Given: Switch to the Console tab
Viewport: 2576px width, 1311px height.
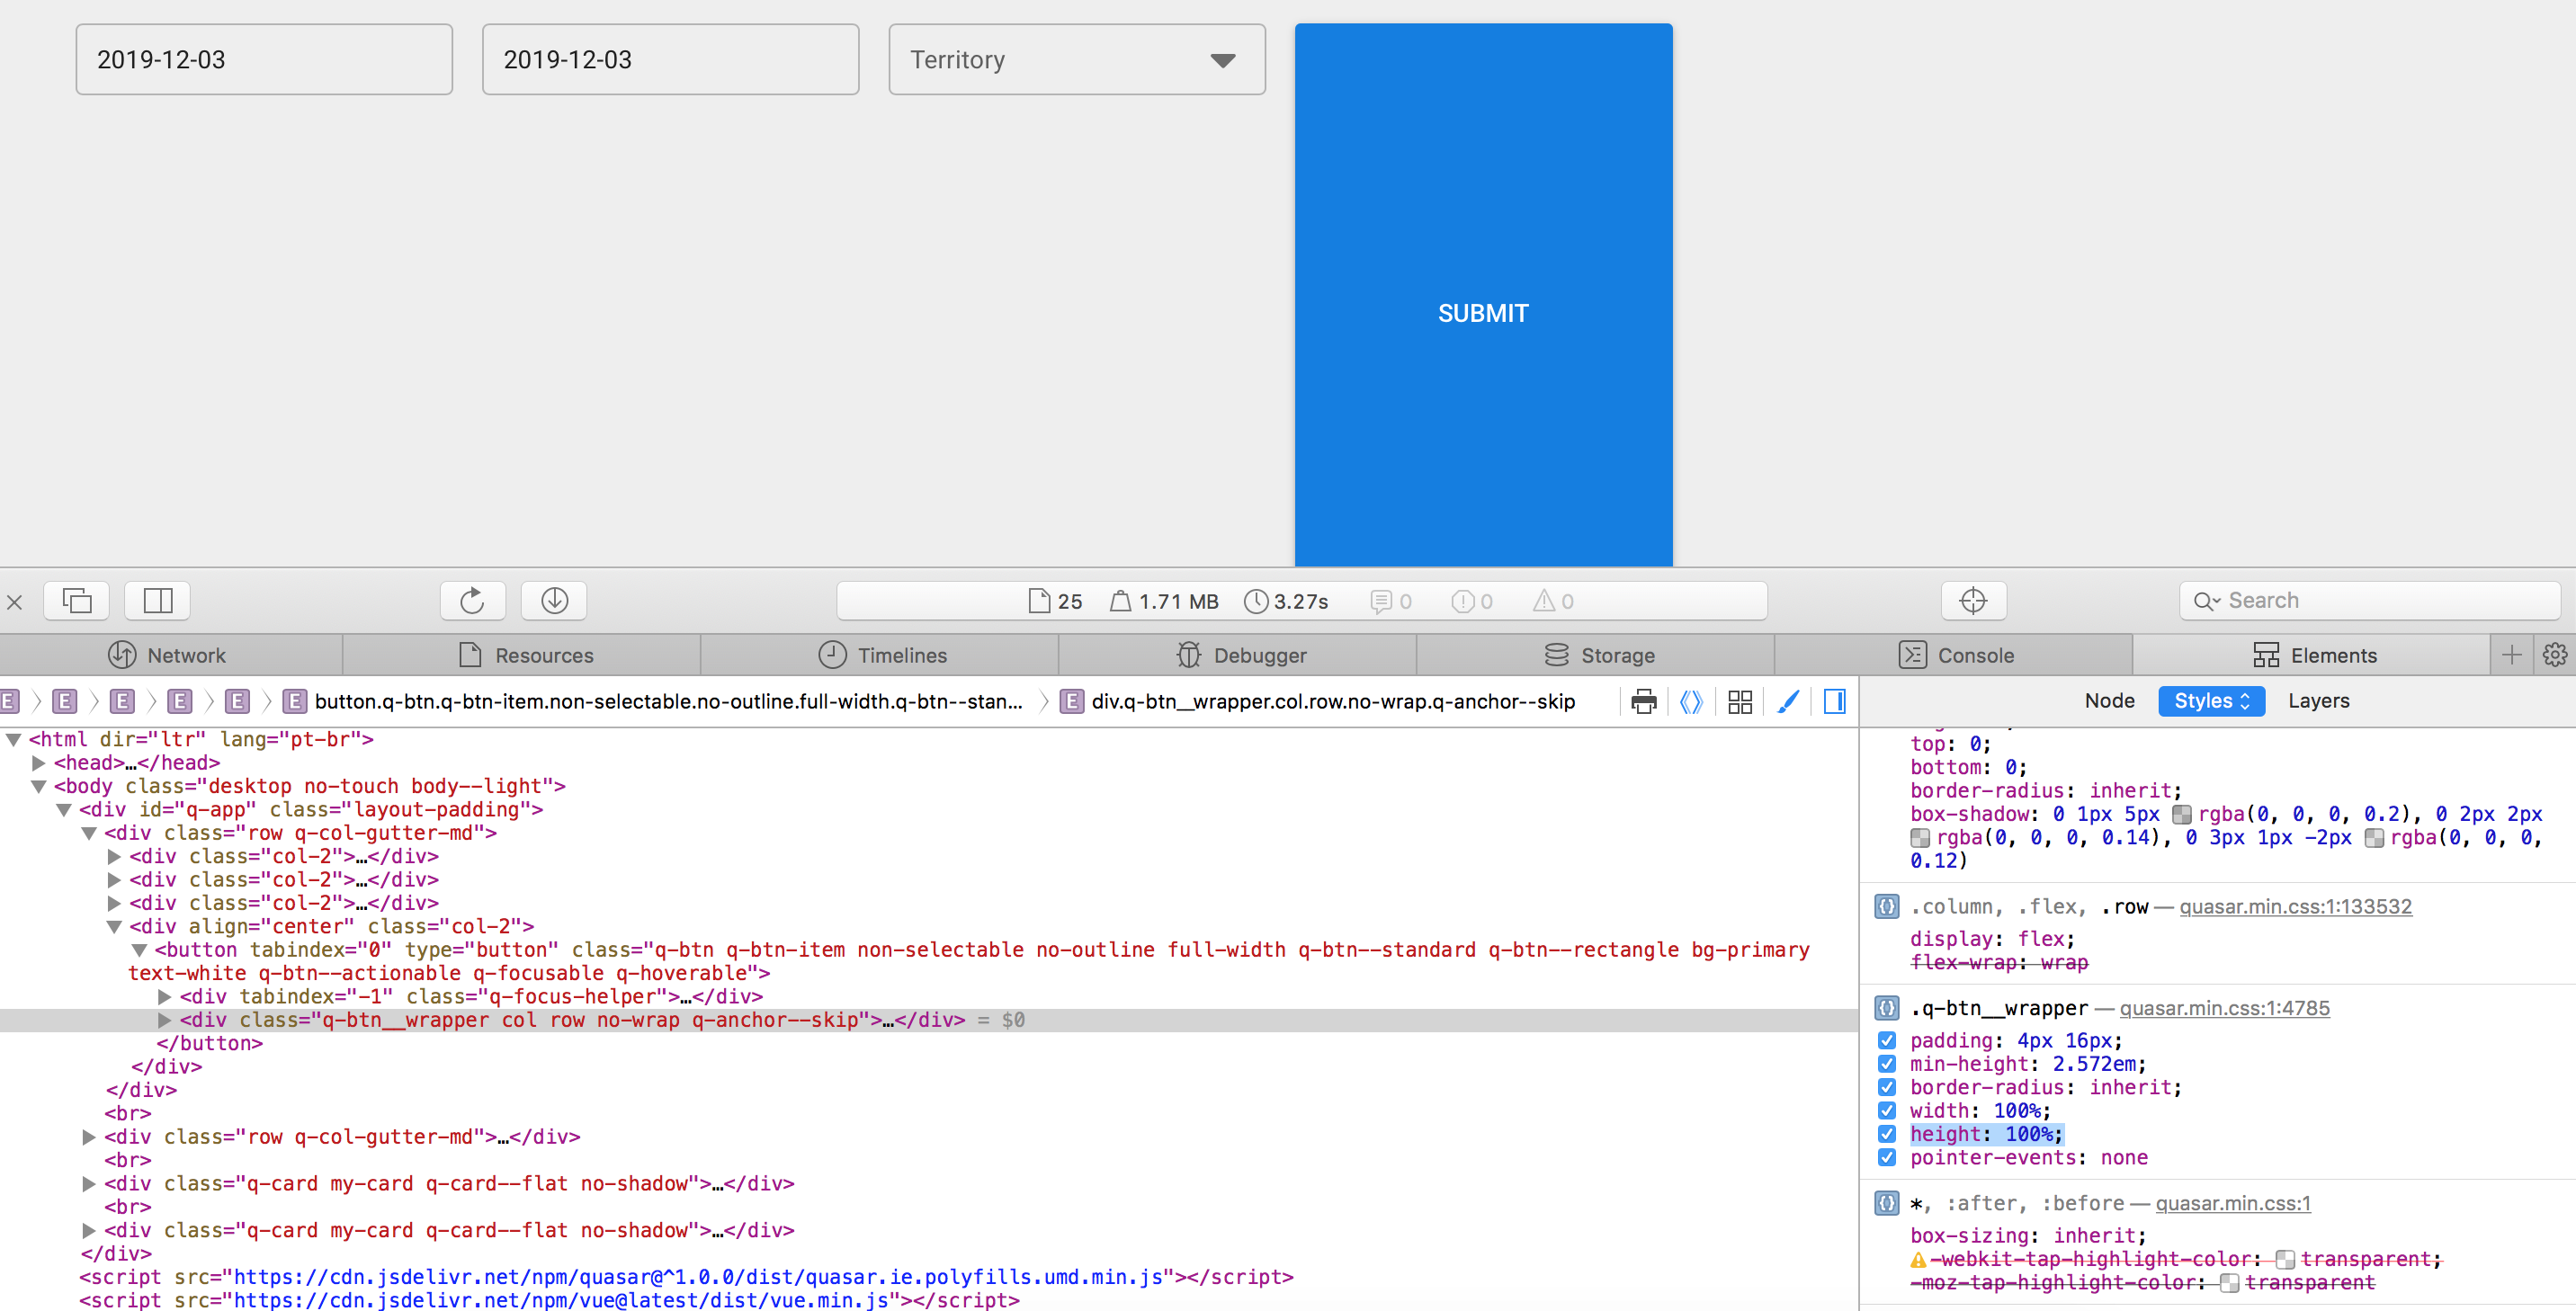Looking at the screenshot, I should pyautogui.click(x=1957, y=655).
